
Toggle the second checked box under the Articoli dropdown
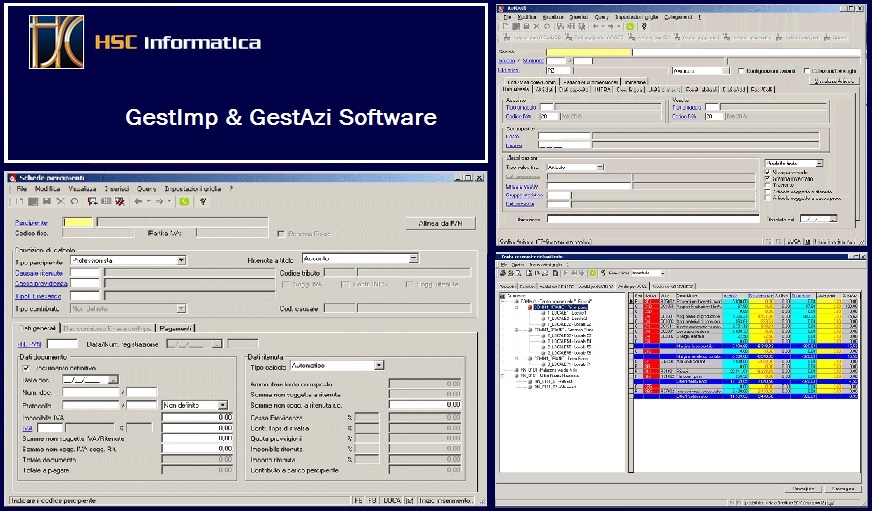pos(768,178)
